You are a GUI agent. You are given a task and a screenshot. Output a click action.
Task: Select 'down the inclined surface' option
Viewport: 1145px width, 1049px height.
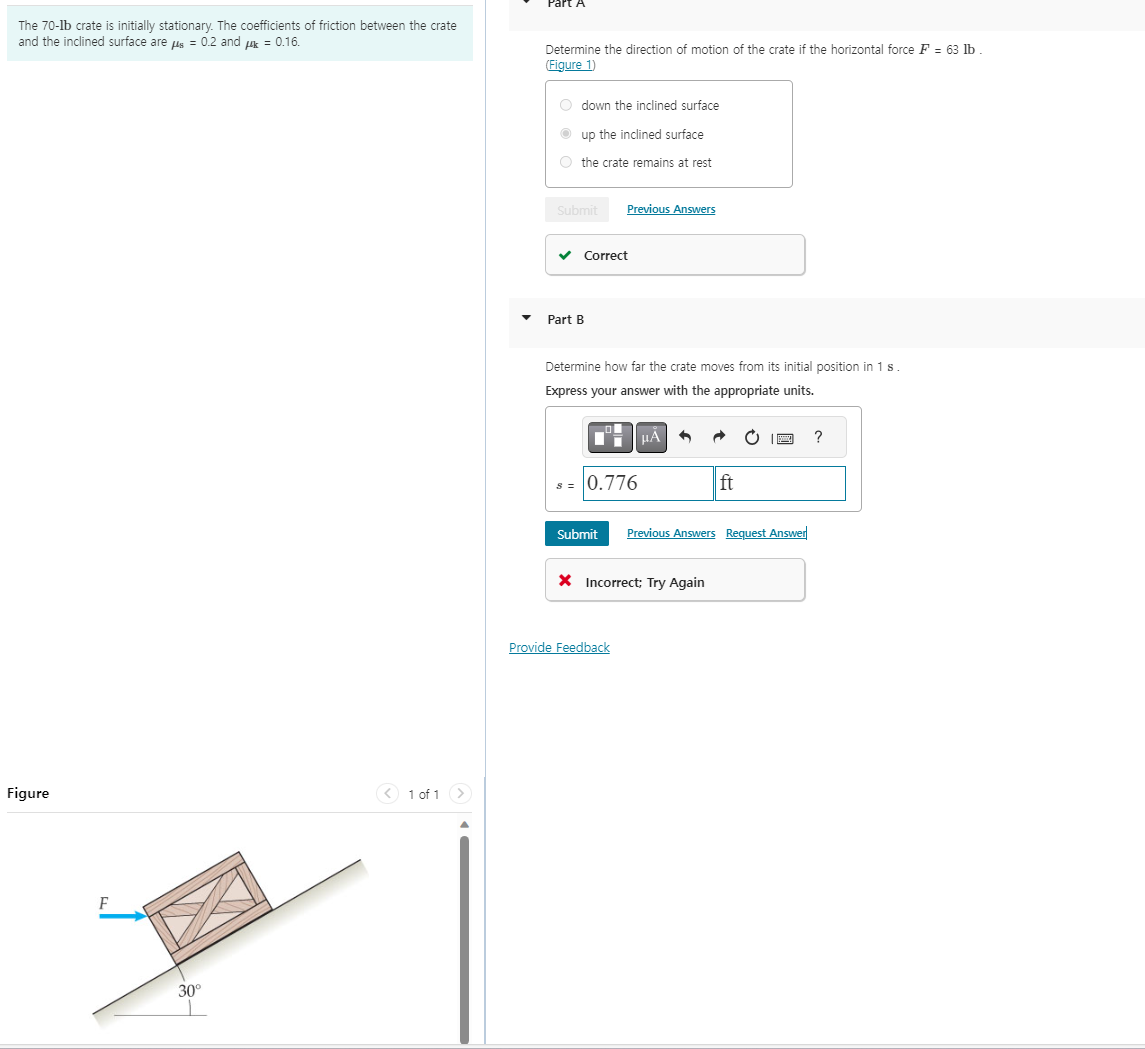(565, 105)
